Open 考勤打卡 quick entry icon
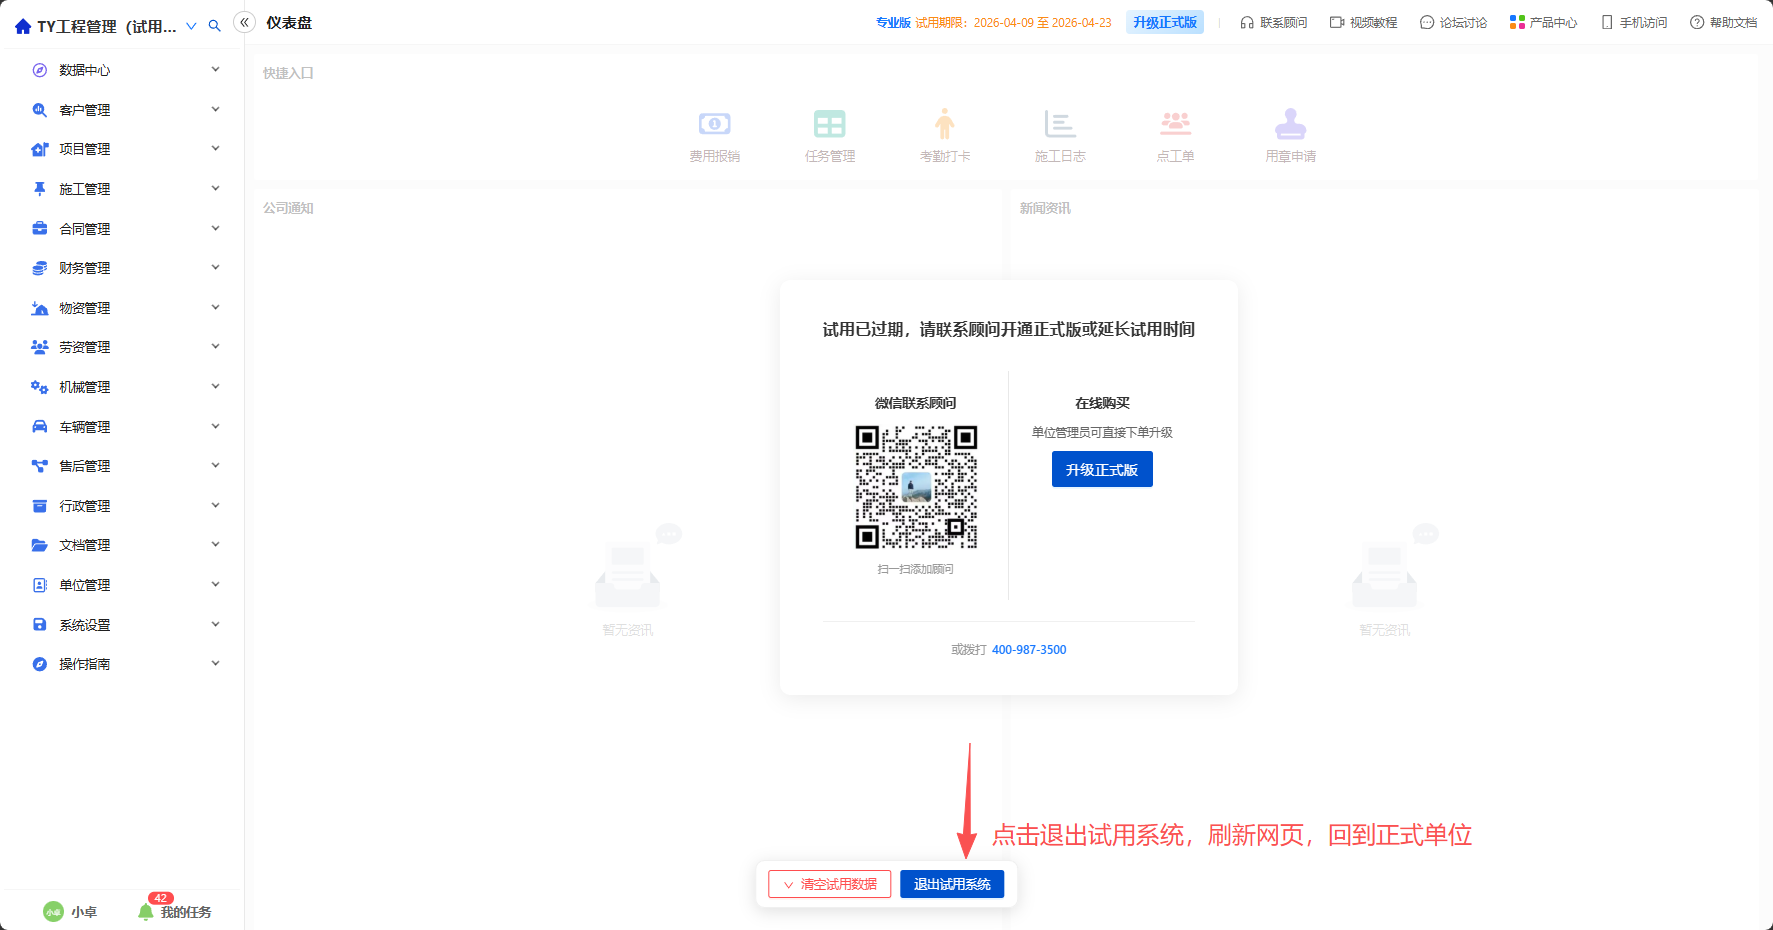Image resolution: width=1773 pixels, height=930 pixels. tap(945, 124)
